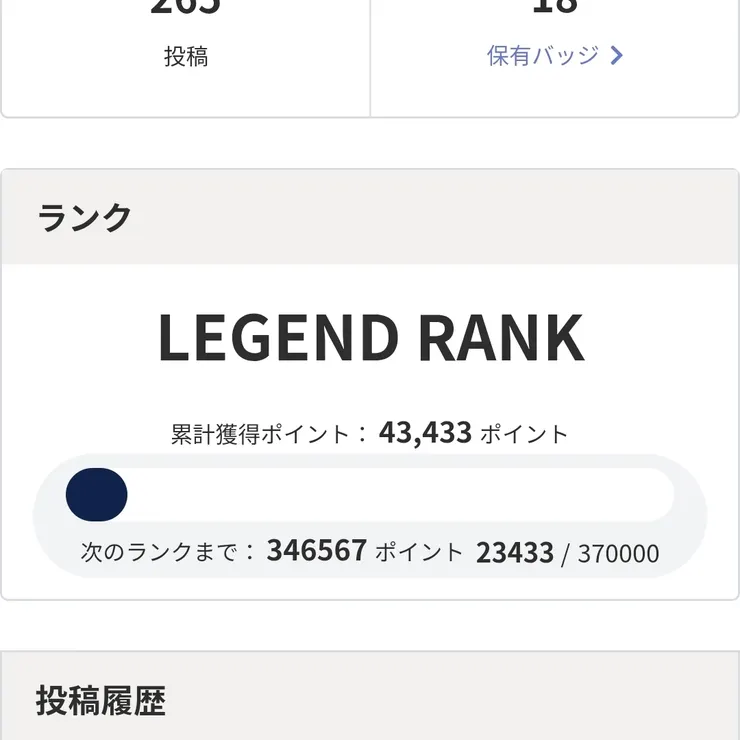Click the 346567 points remaining value
Image resolution: width=740 pixels, height=740 pixels.
(316, 551)
